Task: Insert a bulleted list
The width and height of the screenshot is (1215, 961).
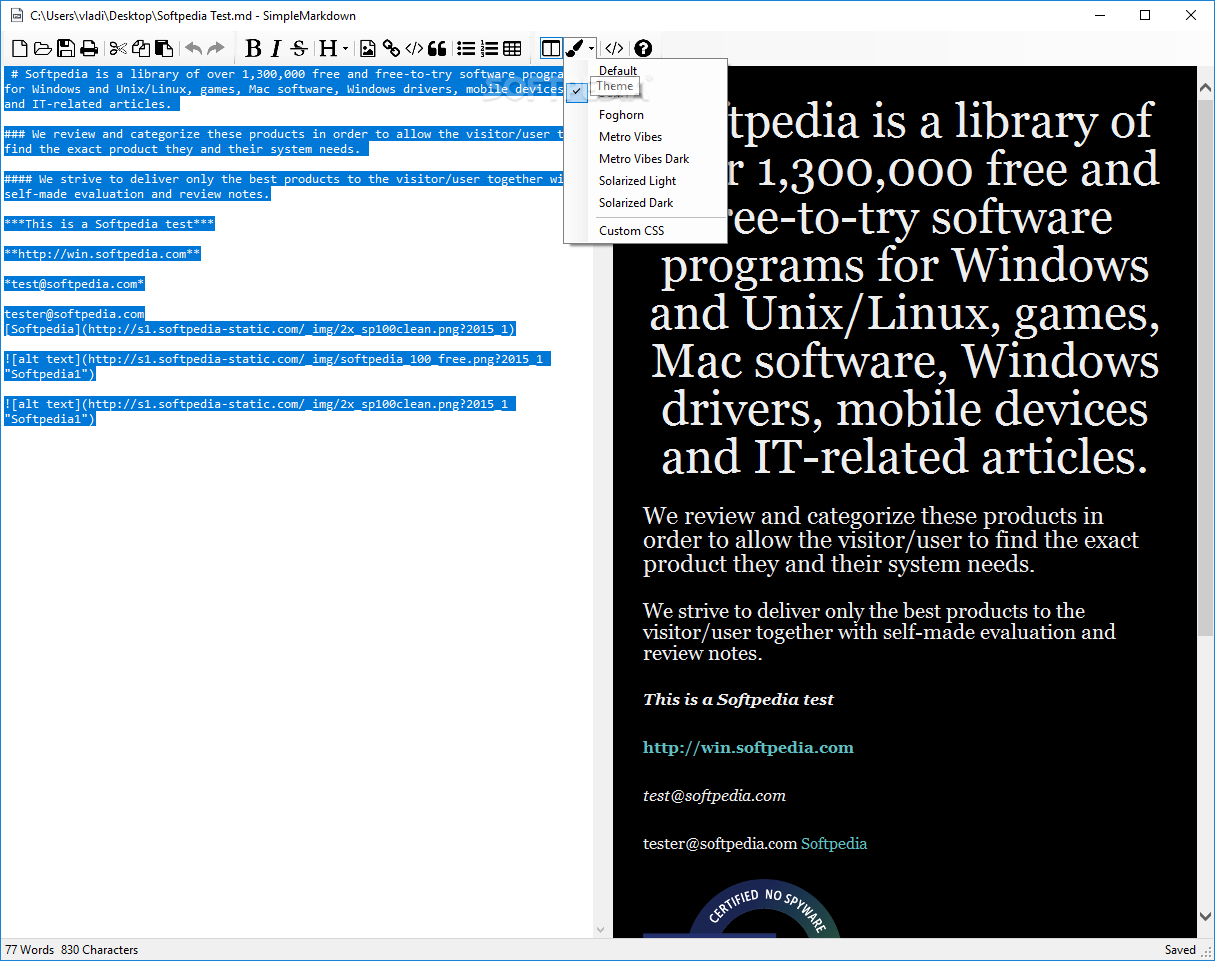Action: (466, 48)
